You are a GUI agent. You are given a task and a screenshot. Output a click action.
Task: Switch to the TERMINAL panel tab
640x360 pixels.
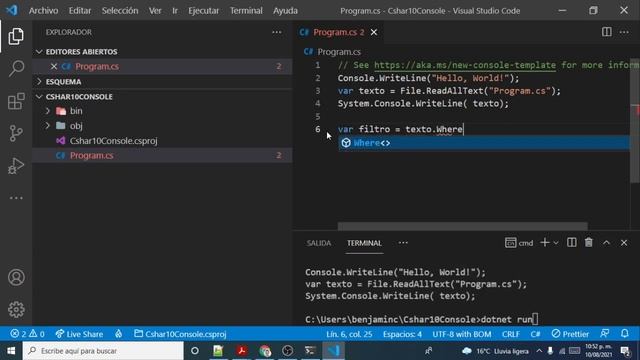(364, 243)
